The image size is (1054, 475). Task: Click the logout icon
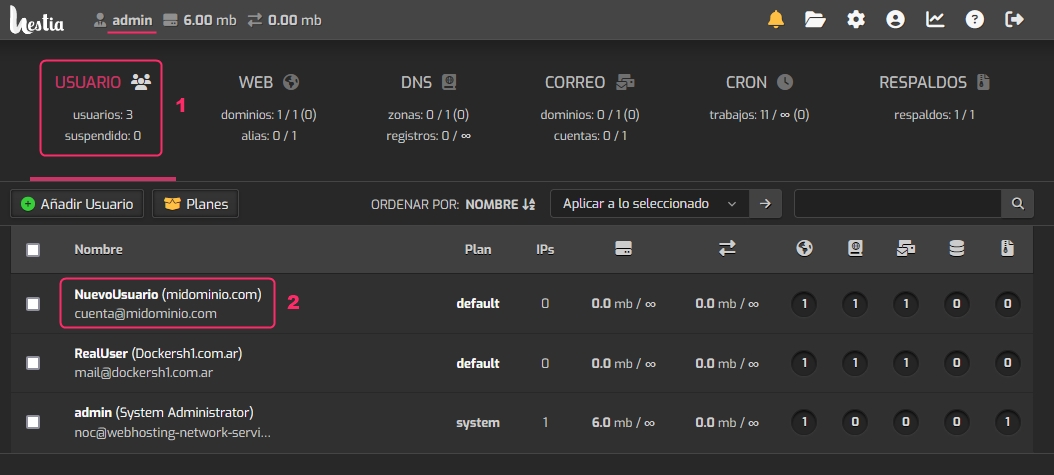pyautogui.click(x=1015, y=19)
